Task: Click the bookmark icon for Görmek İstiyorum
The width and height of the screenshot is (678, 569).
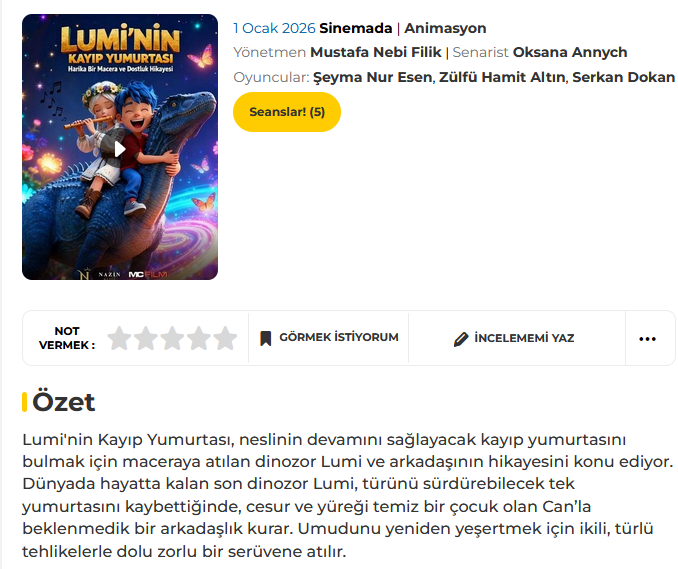Action: (266, 338)
